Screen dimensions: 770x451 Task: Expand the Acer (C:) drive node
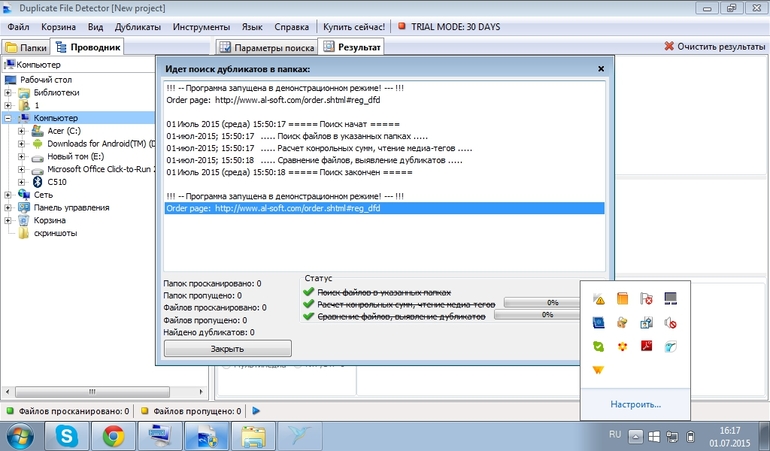coord(22,131)
